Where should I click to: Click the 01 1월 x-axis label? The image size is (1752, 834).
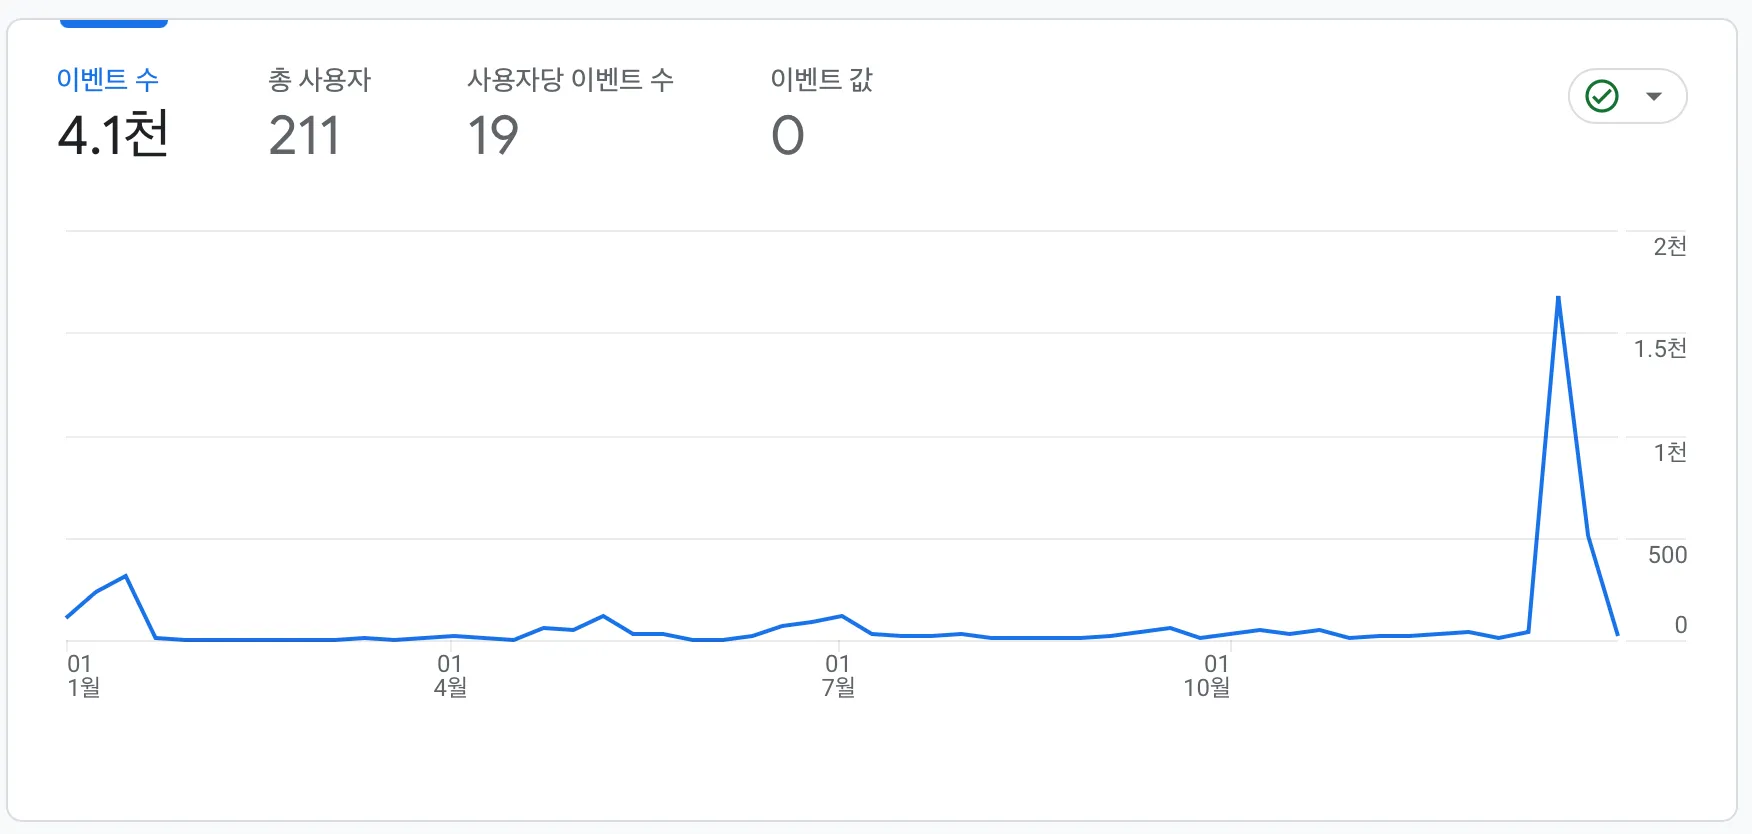tap(84, 676)
